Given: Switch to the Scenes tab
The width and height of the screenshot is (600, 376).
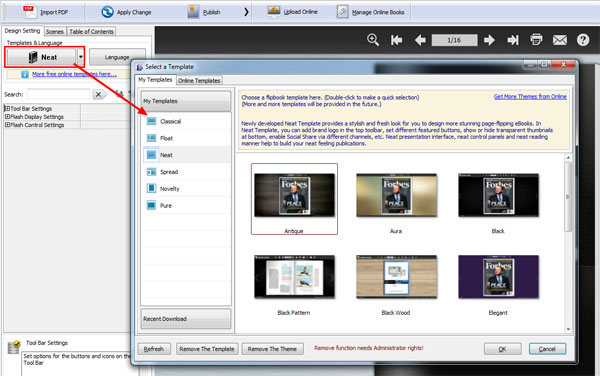Looking at the screenshot, I should (55, 31).
